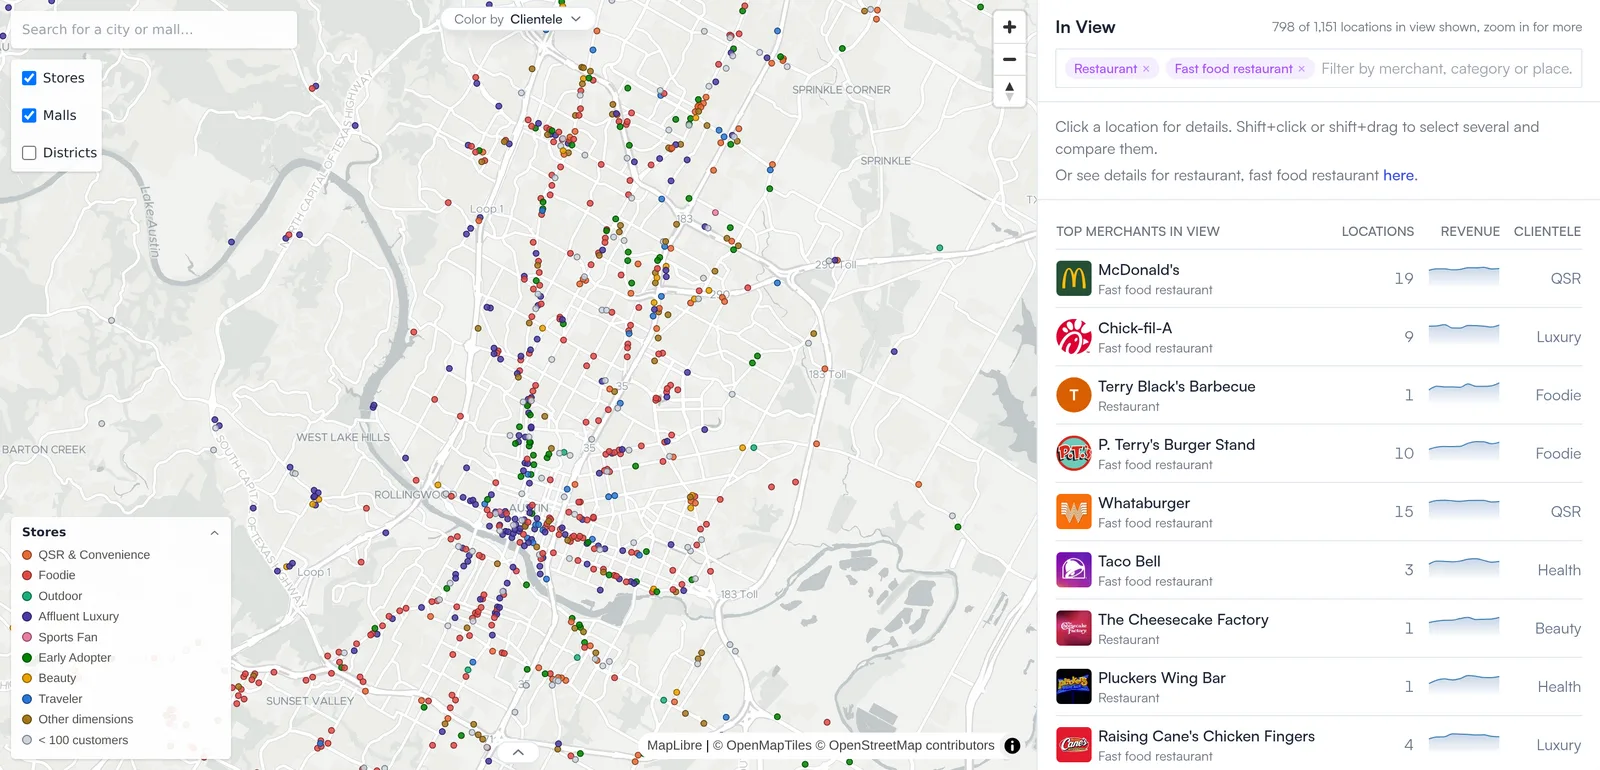Click the Other dimensions legend swatch
The height and width of the screenshot is (770, 1600).
27,719
